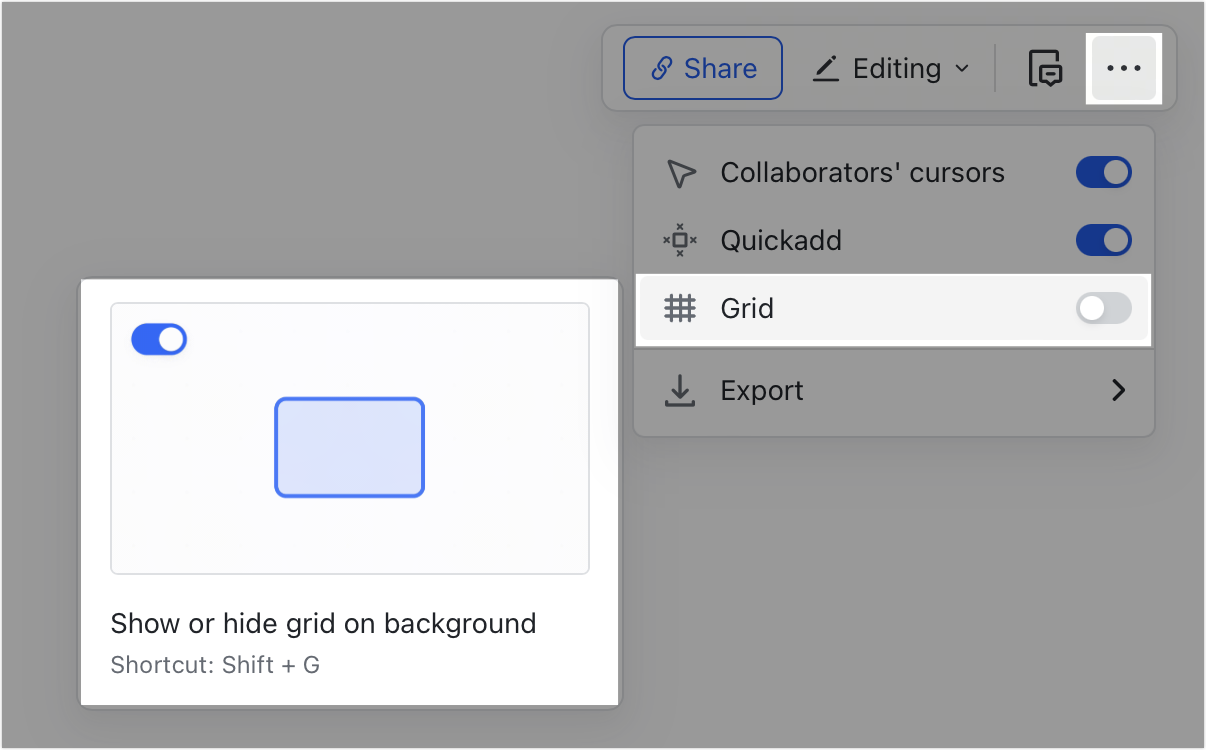Enable the Grid toggle switch
This screenshot has height=750, width=1206.
[1103, 308]
